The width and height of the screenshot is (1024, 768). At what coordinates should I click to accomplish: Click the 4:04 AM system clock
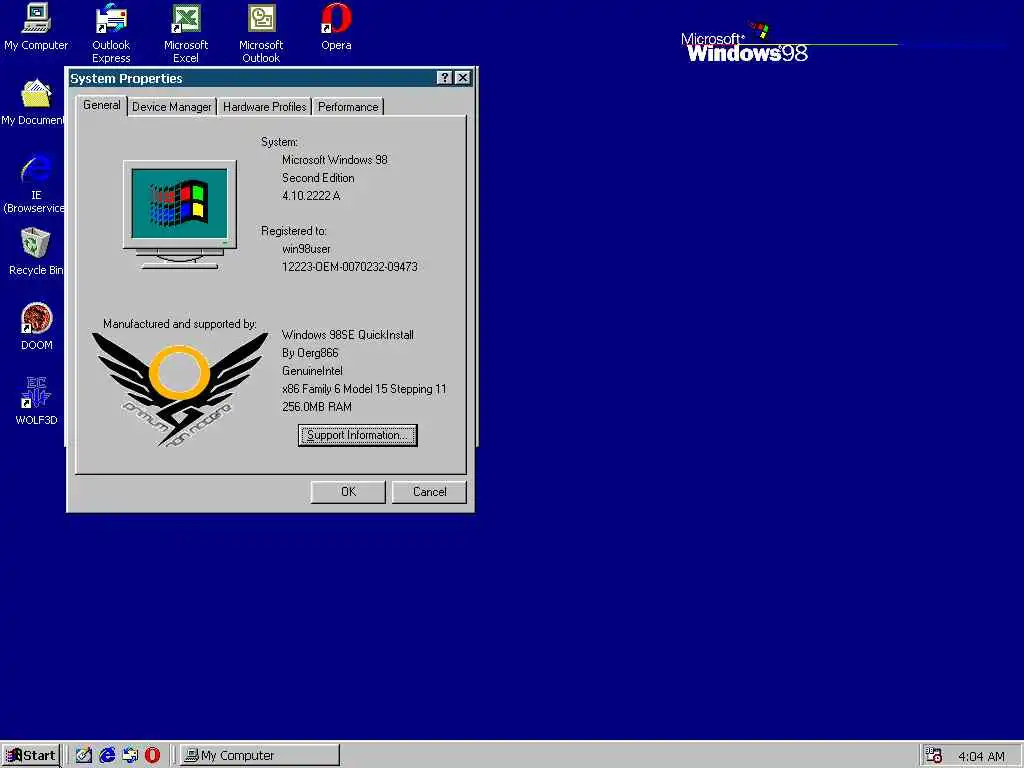pyautogui.click(x=981, y=756)
